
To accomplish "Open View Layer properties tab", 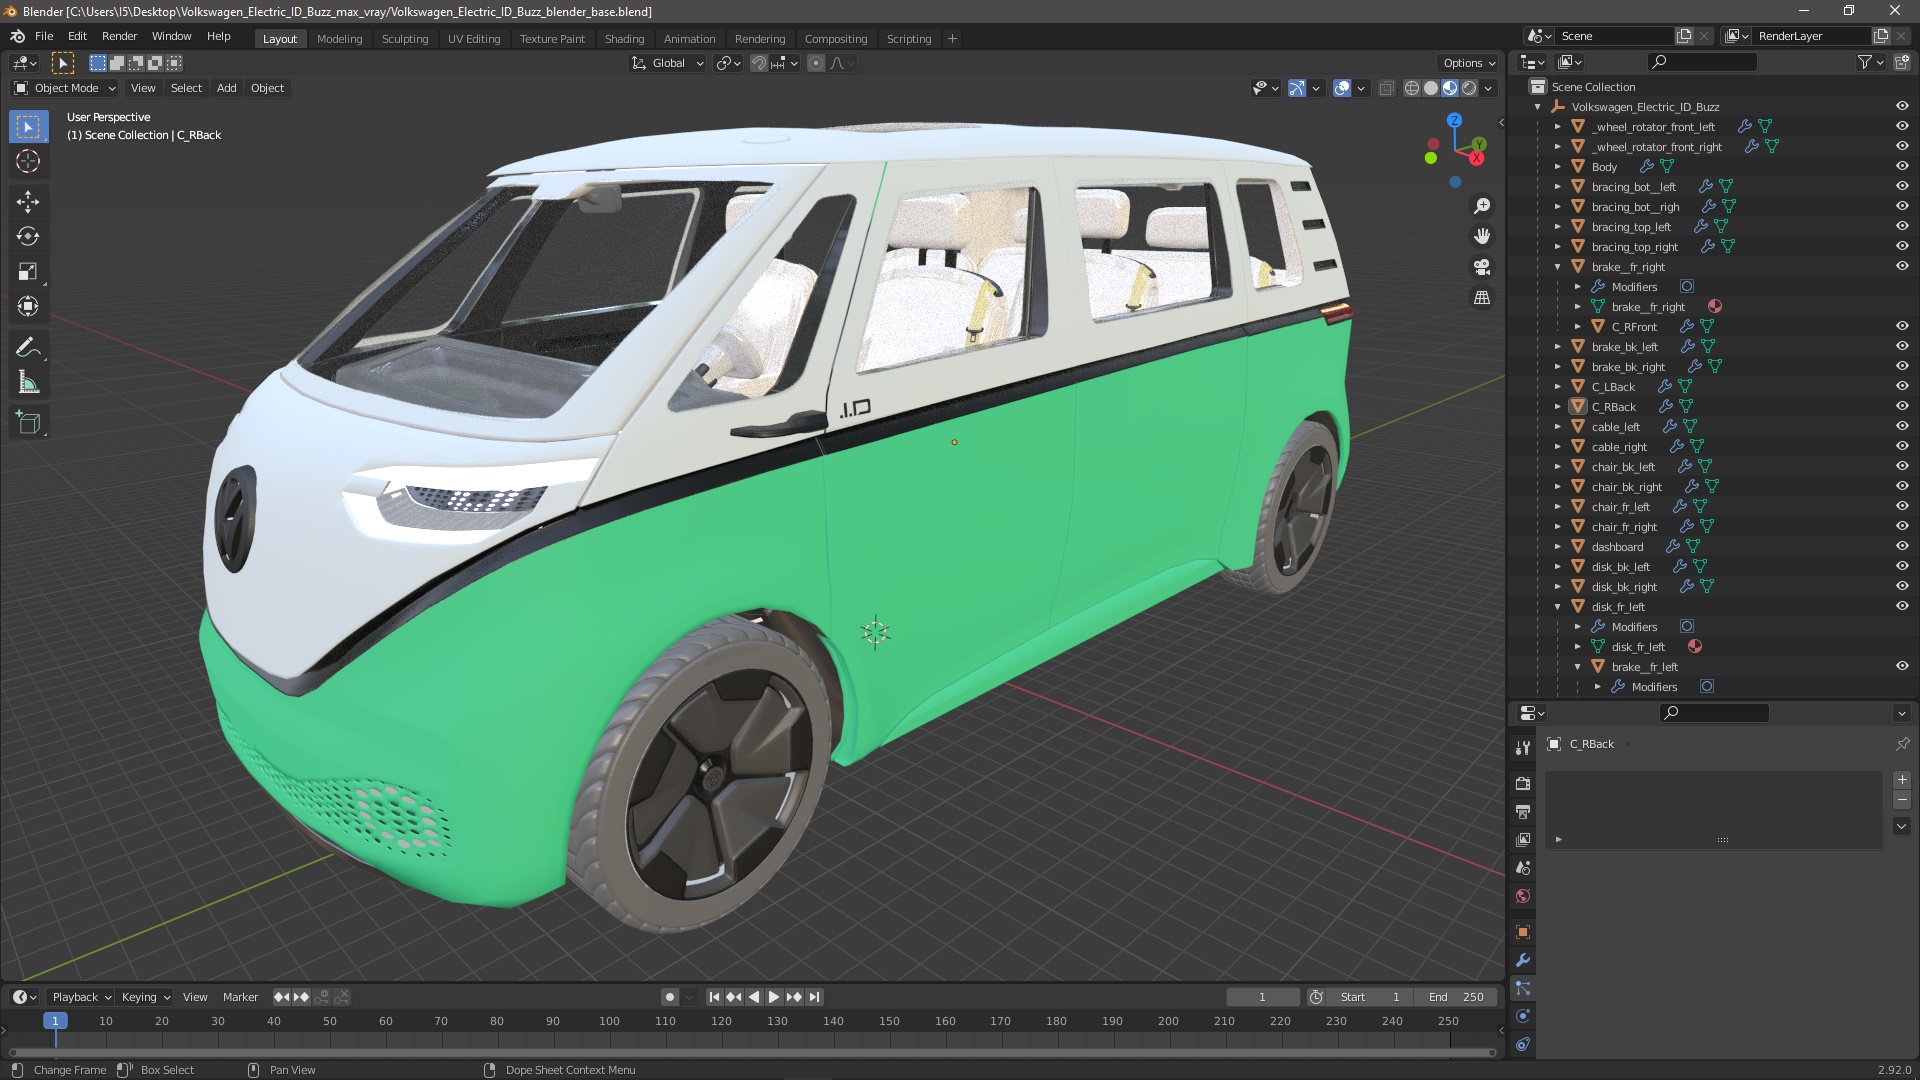I will (x=1523, y=839).
